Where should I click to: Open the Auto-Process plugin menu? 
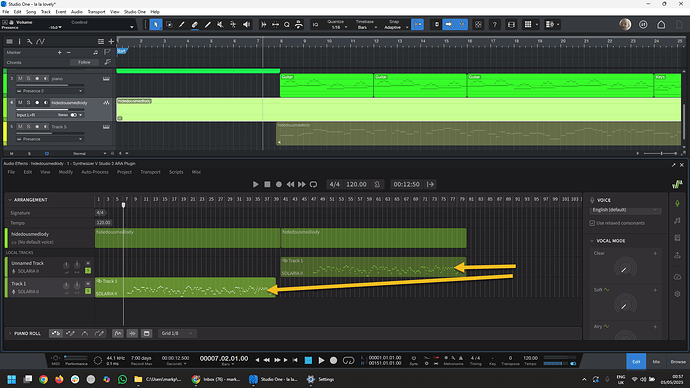point(95,172)
